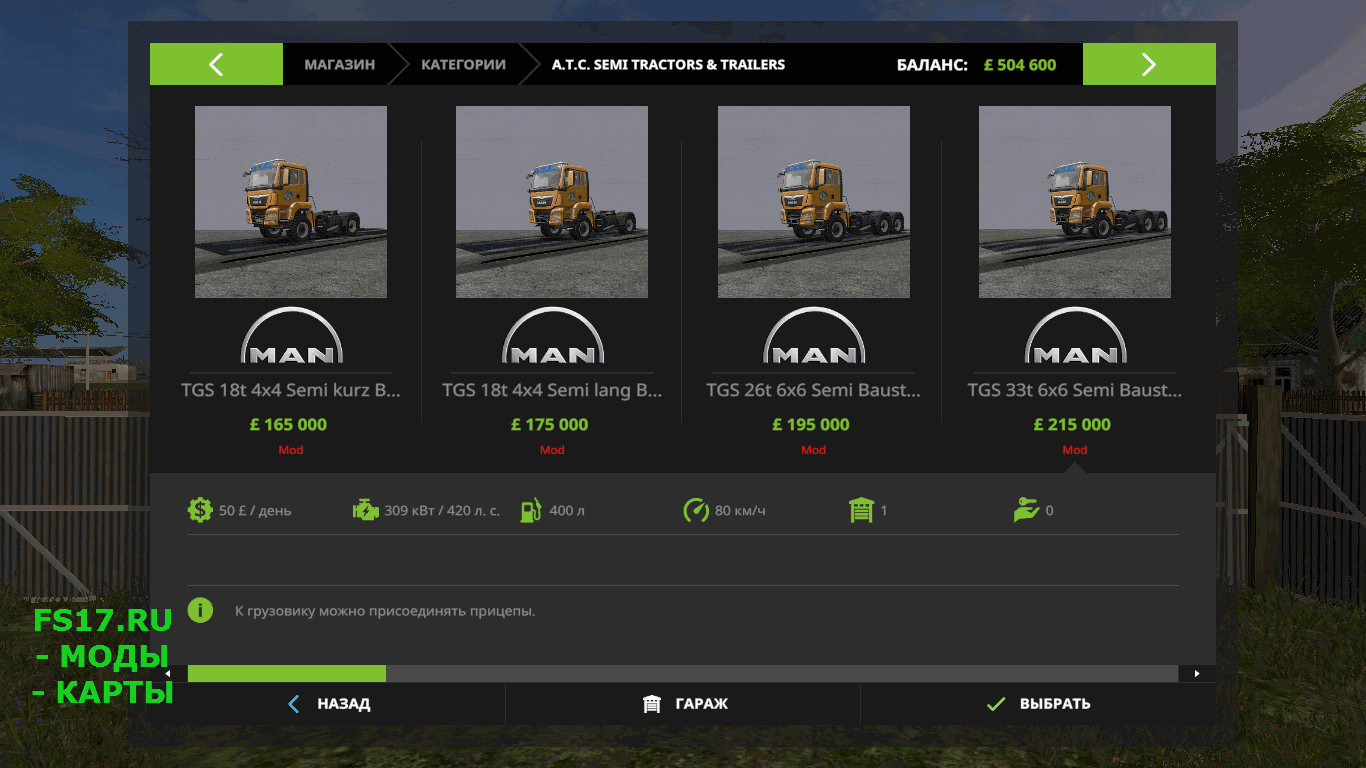Screen dimensions: 1366x768
Task: Click the balance amount £ 504 600
Action: pyautogui.click(x=1020, y=65)
